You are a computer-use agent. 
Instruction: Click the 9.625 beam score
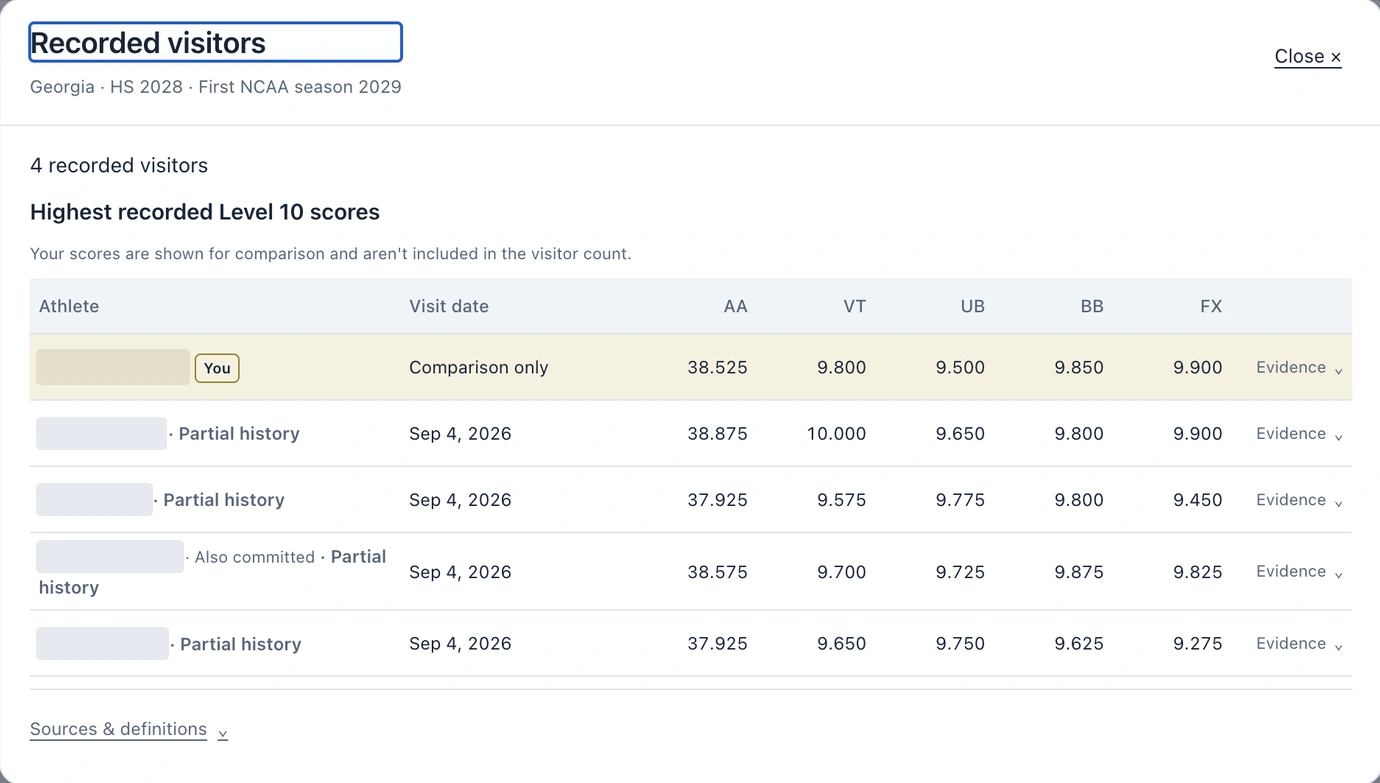(1079, 644)
